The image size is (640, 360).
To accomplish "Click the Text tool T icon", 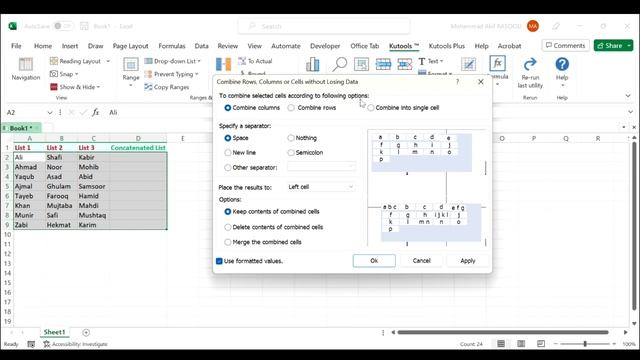I will (x=422, y=61).
